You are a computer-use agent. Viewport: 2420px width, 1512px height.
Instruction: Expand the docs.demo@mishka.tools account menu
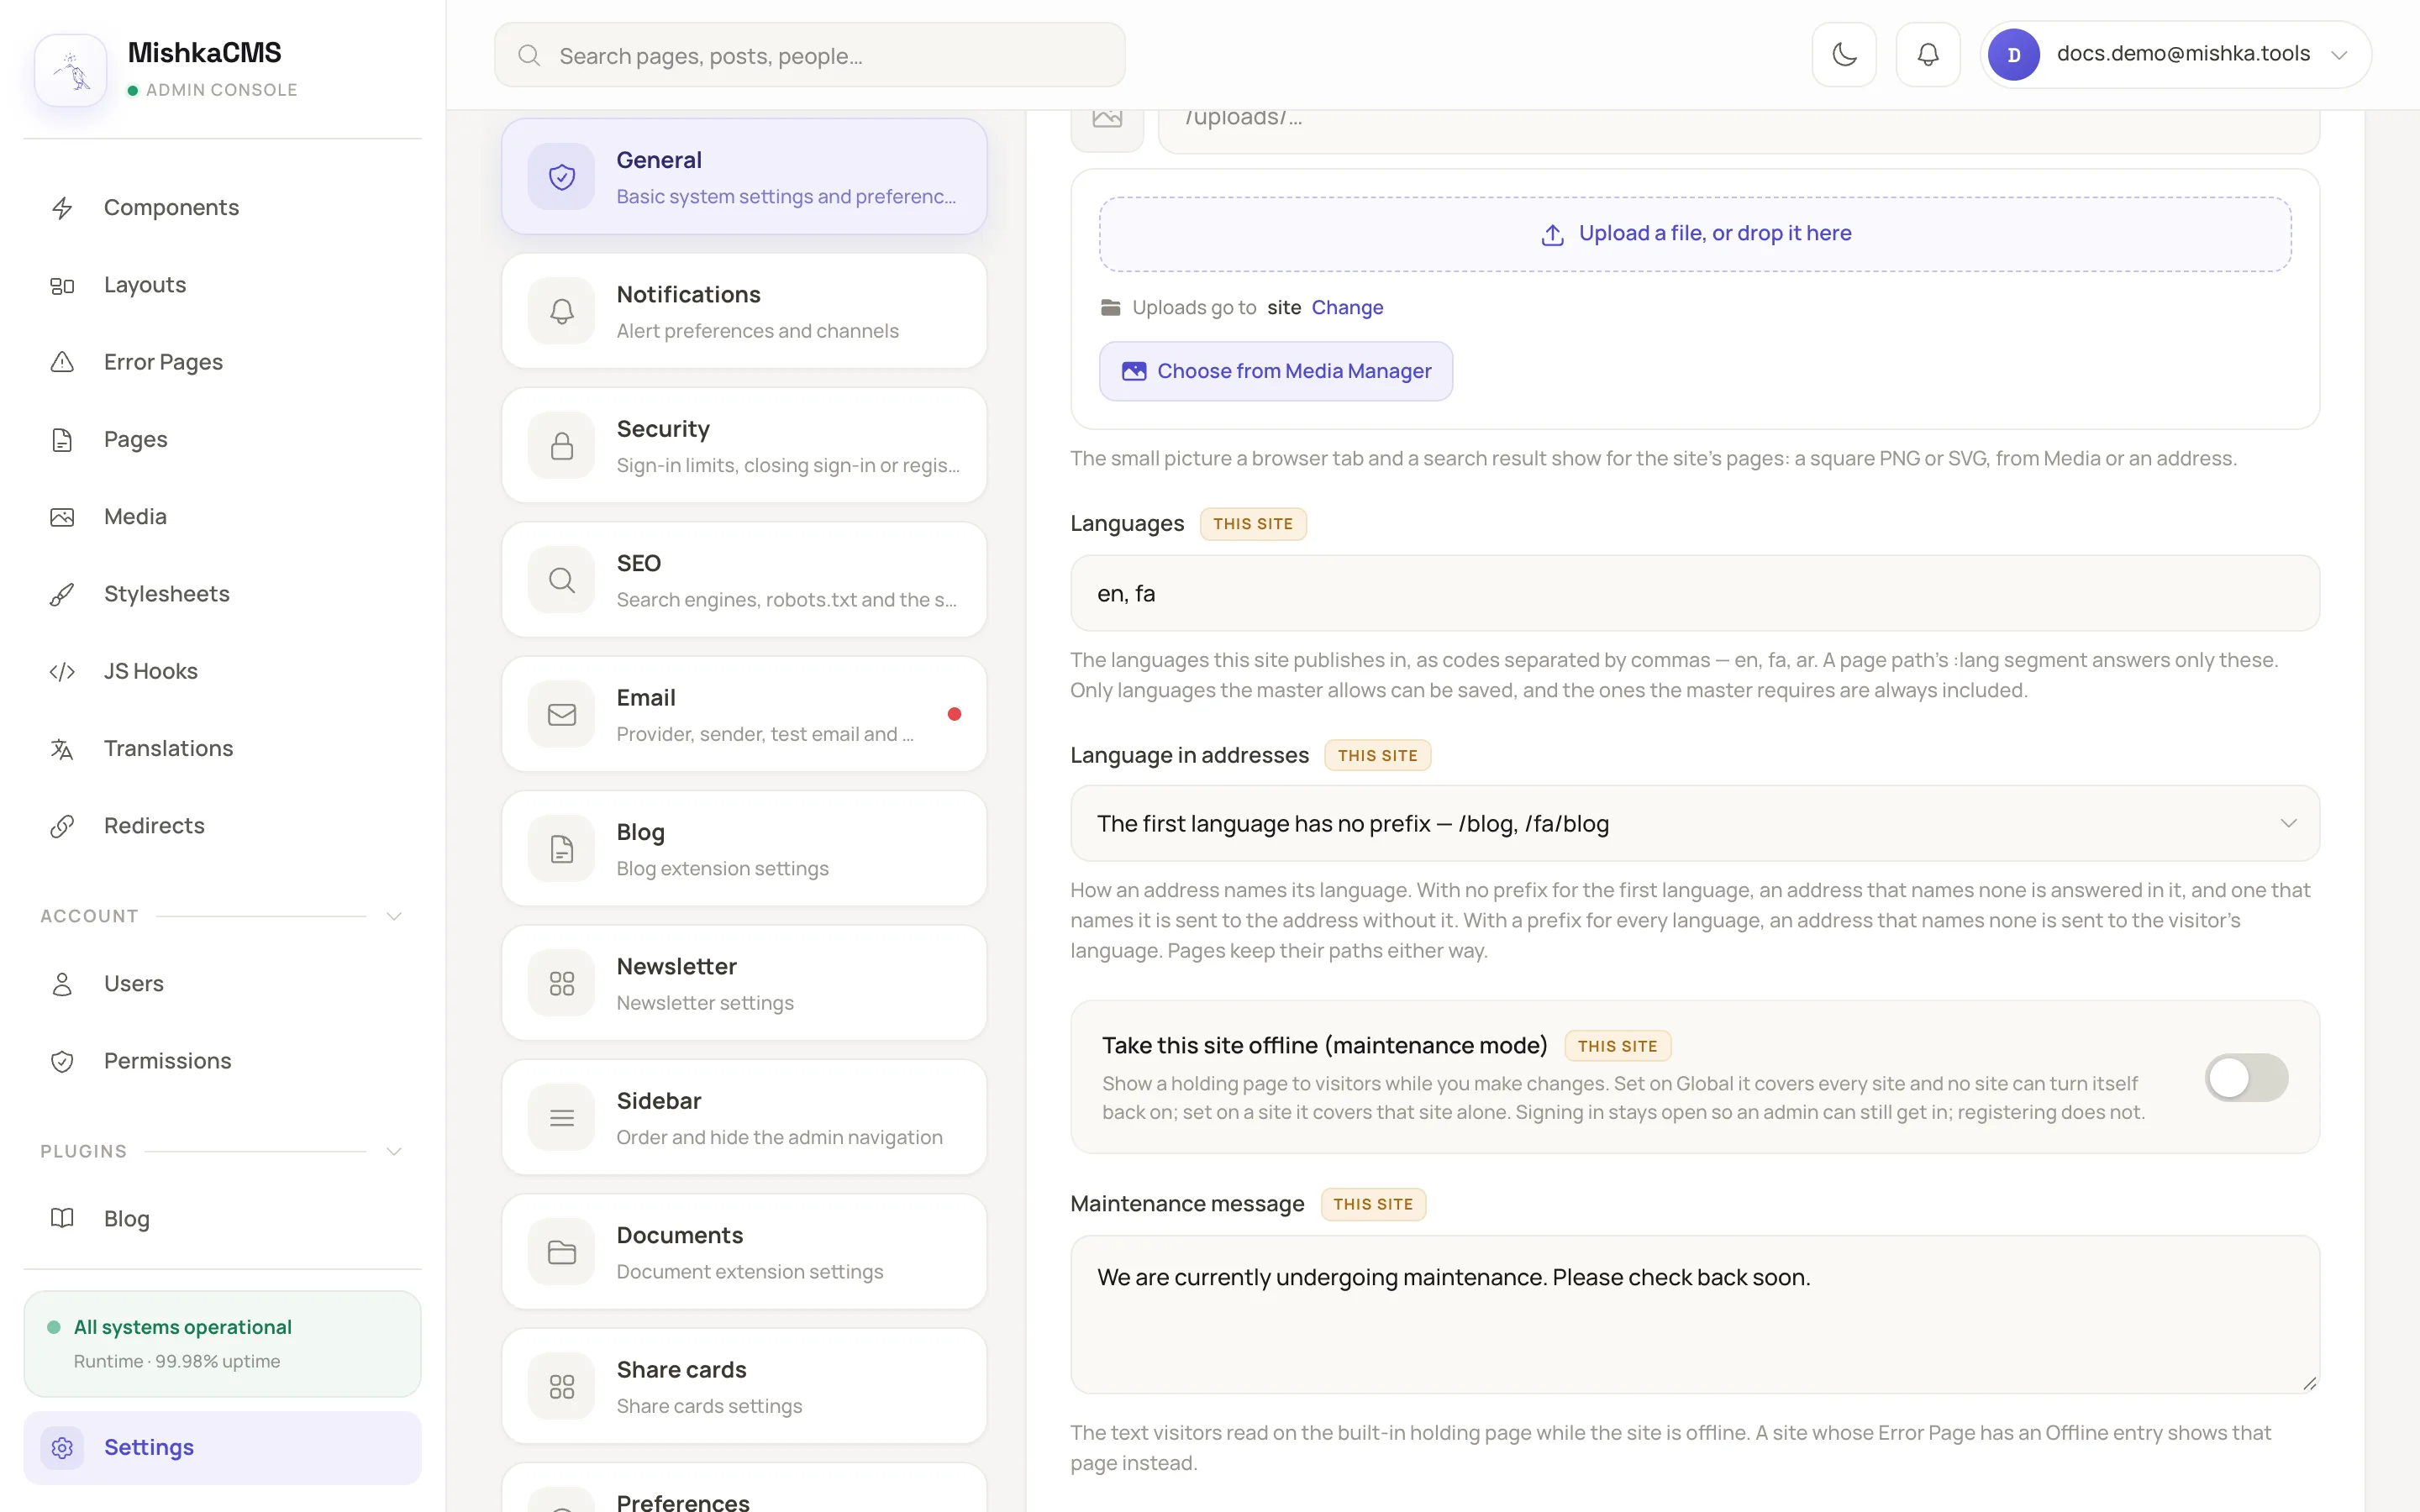pyautogui.click(x=2175, y=54)
